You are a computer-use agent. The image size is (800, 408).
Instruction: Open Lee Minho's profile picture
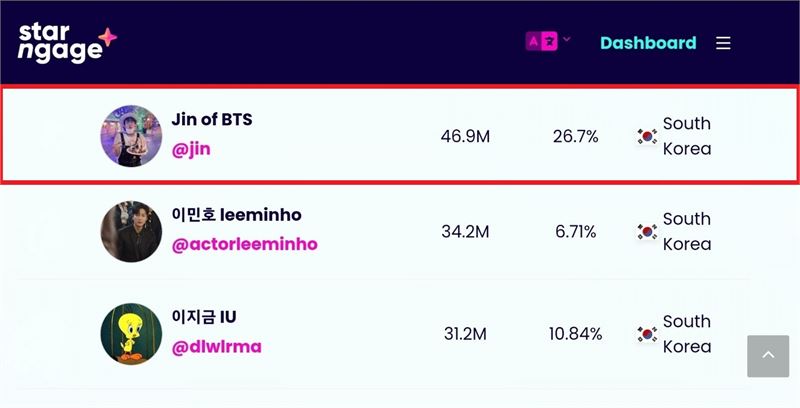click(x=131, y=232)
